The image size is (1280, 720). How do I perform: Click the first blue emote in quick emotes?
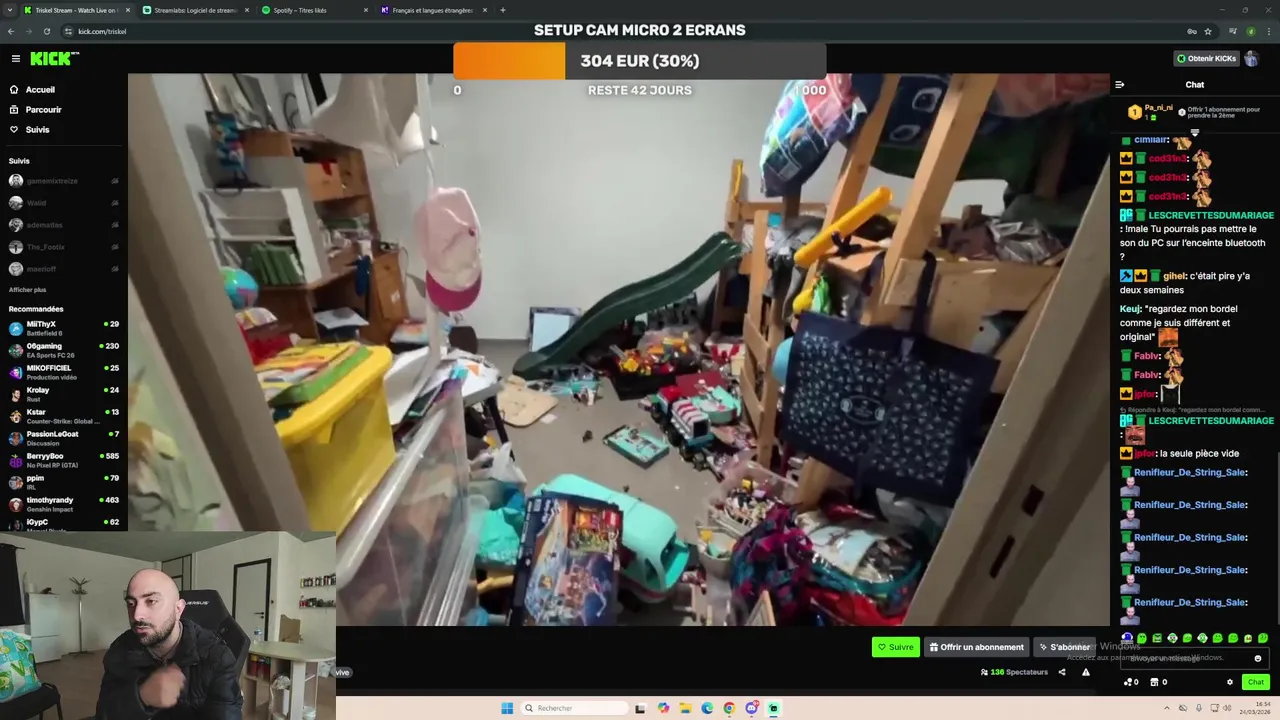pos(1127,638)
